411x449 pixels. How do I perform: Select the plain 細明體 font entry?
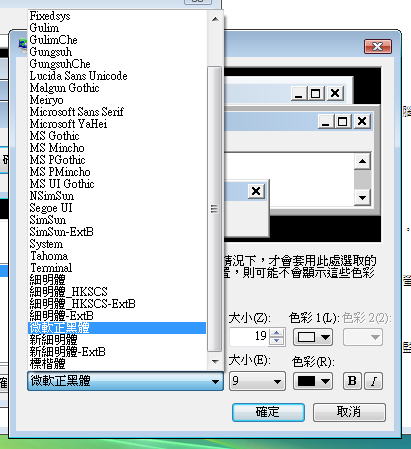pos(117,280)
